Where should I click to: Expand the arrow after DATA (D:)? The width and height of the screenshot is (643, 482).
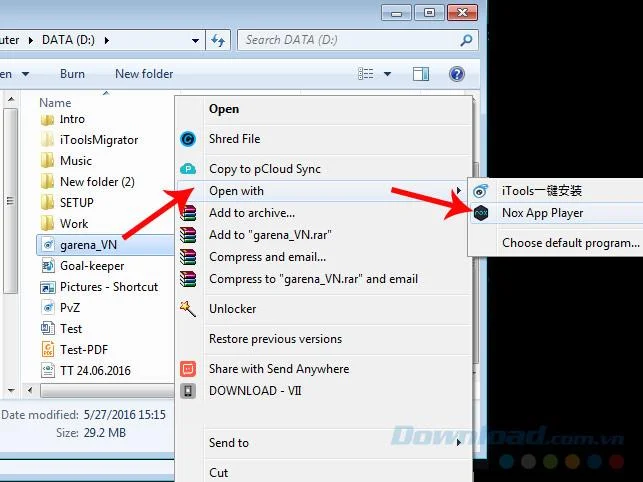[107, 40]
